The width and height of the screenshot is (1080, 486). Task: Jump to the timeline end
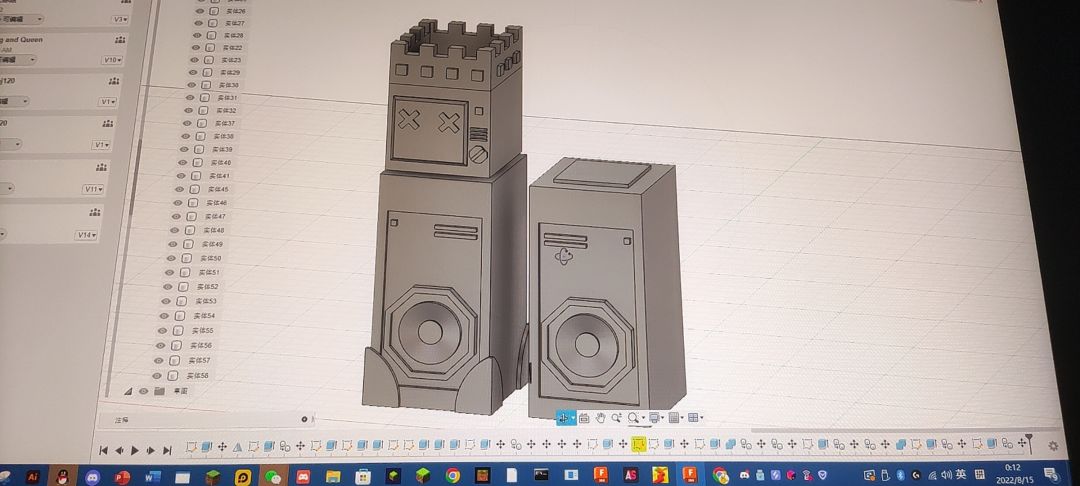click(x=167, y=450)
